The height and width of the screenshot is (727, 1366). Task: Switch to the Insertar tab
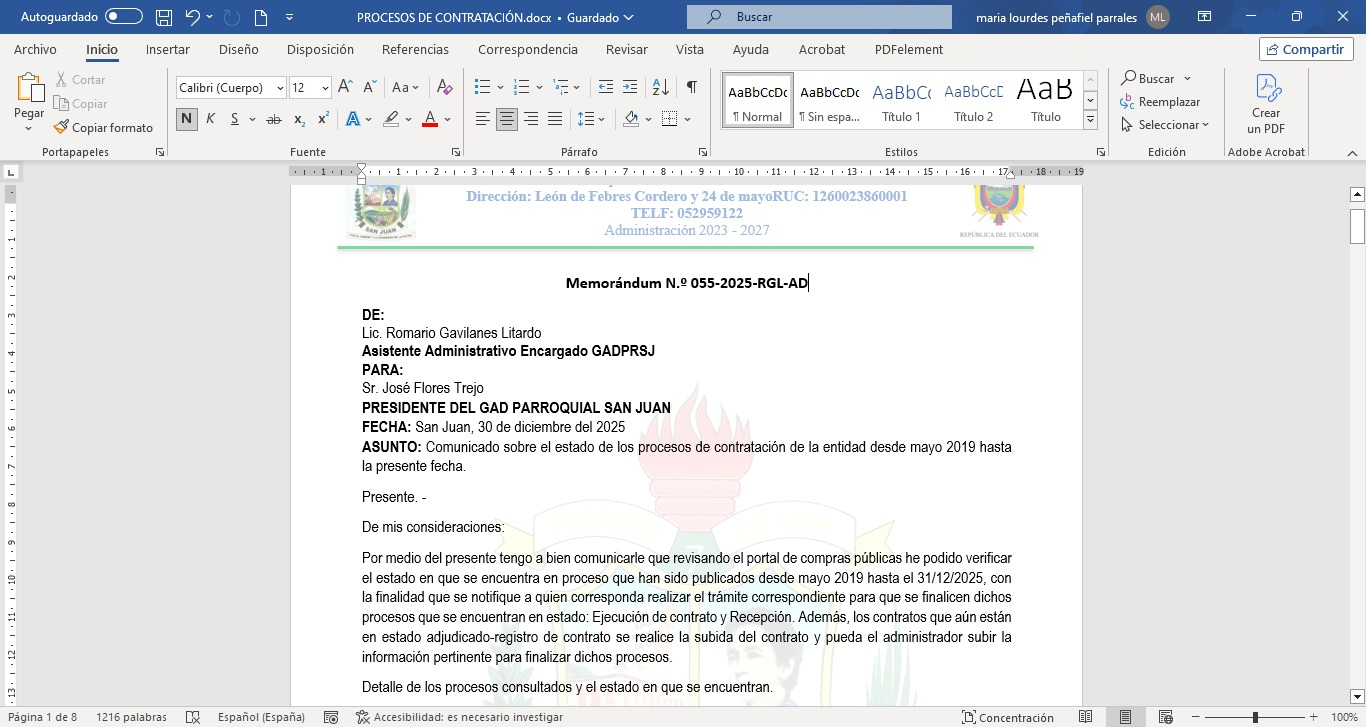click(167, 50)
